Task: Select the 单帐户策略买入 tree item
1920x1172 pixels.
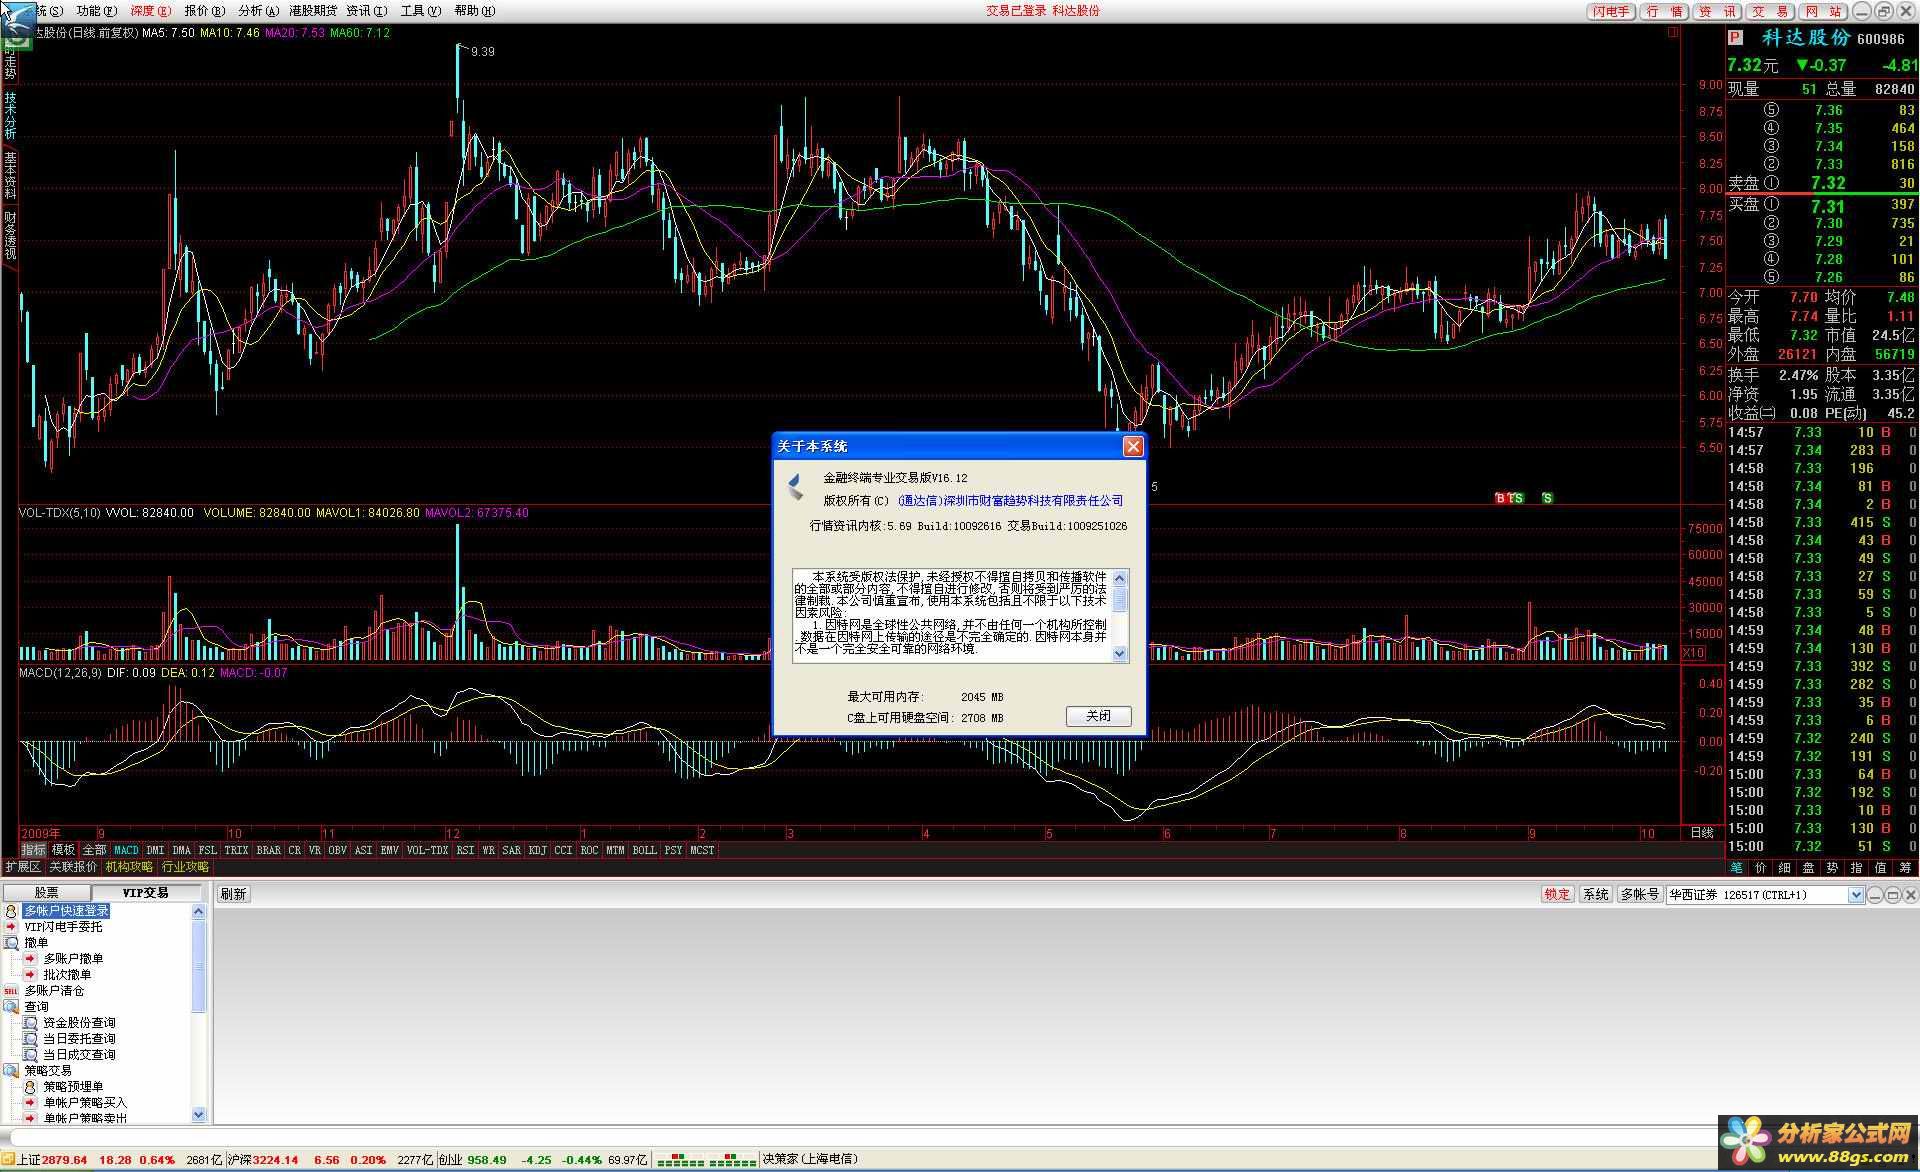Action: [x=85, y=1103]
